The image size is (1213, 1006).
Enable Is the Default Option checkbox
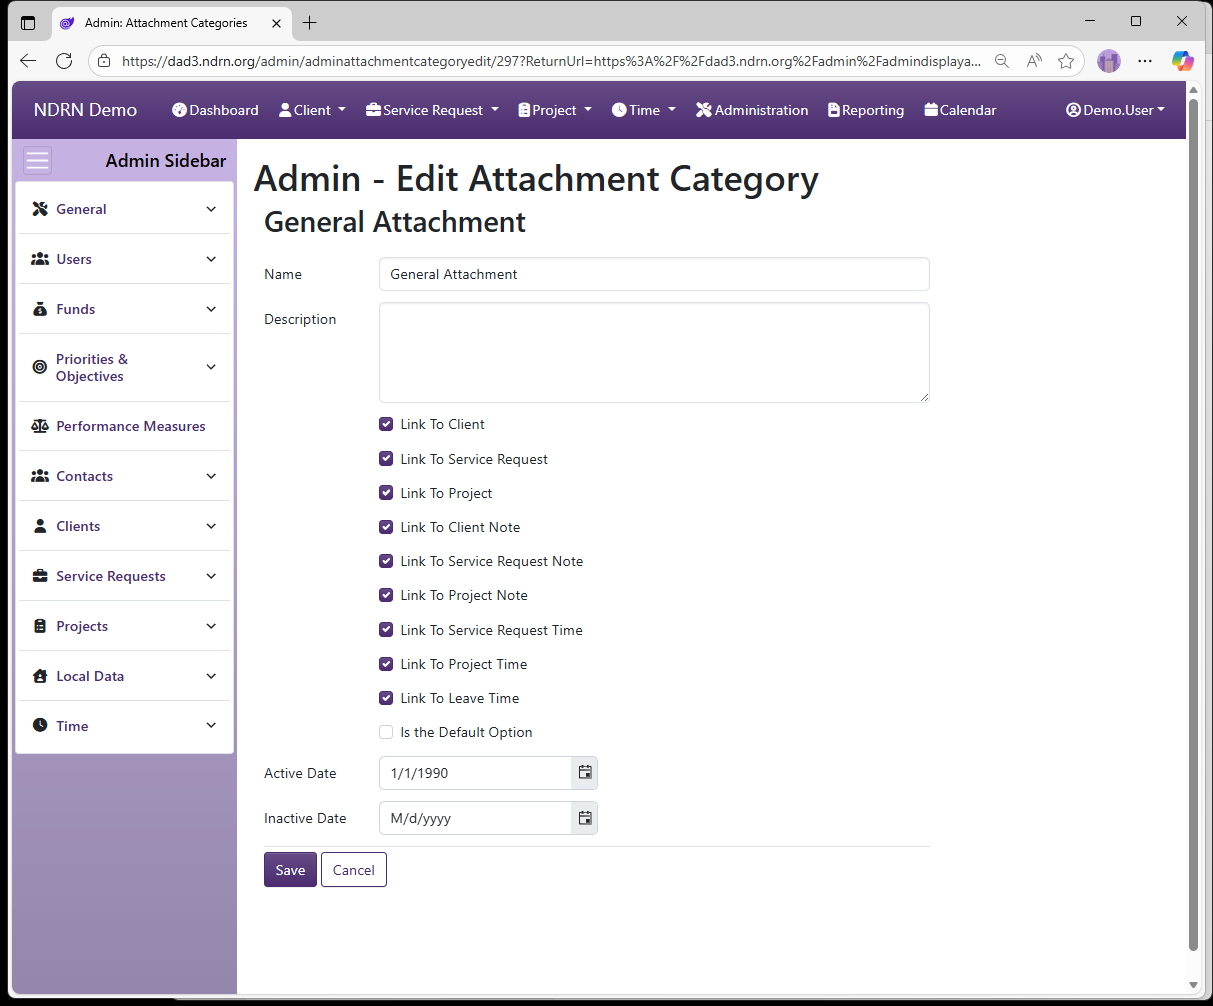tap(386, 732)
